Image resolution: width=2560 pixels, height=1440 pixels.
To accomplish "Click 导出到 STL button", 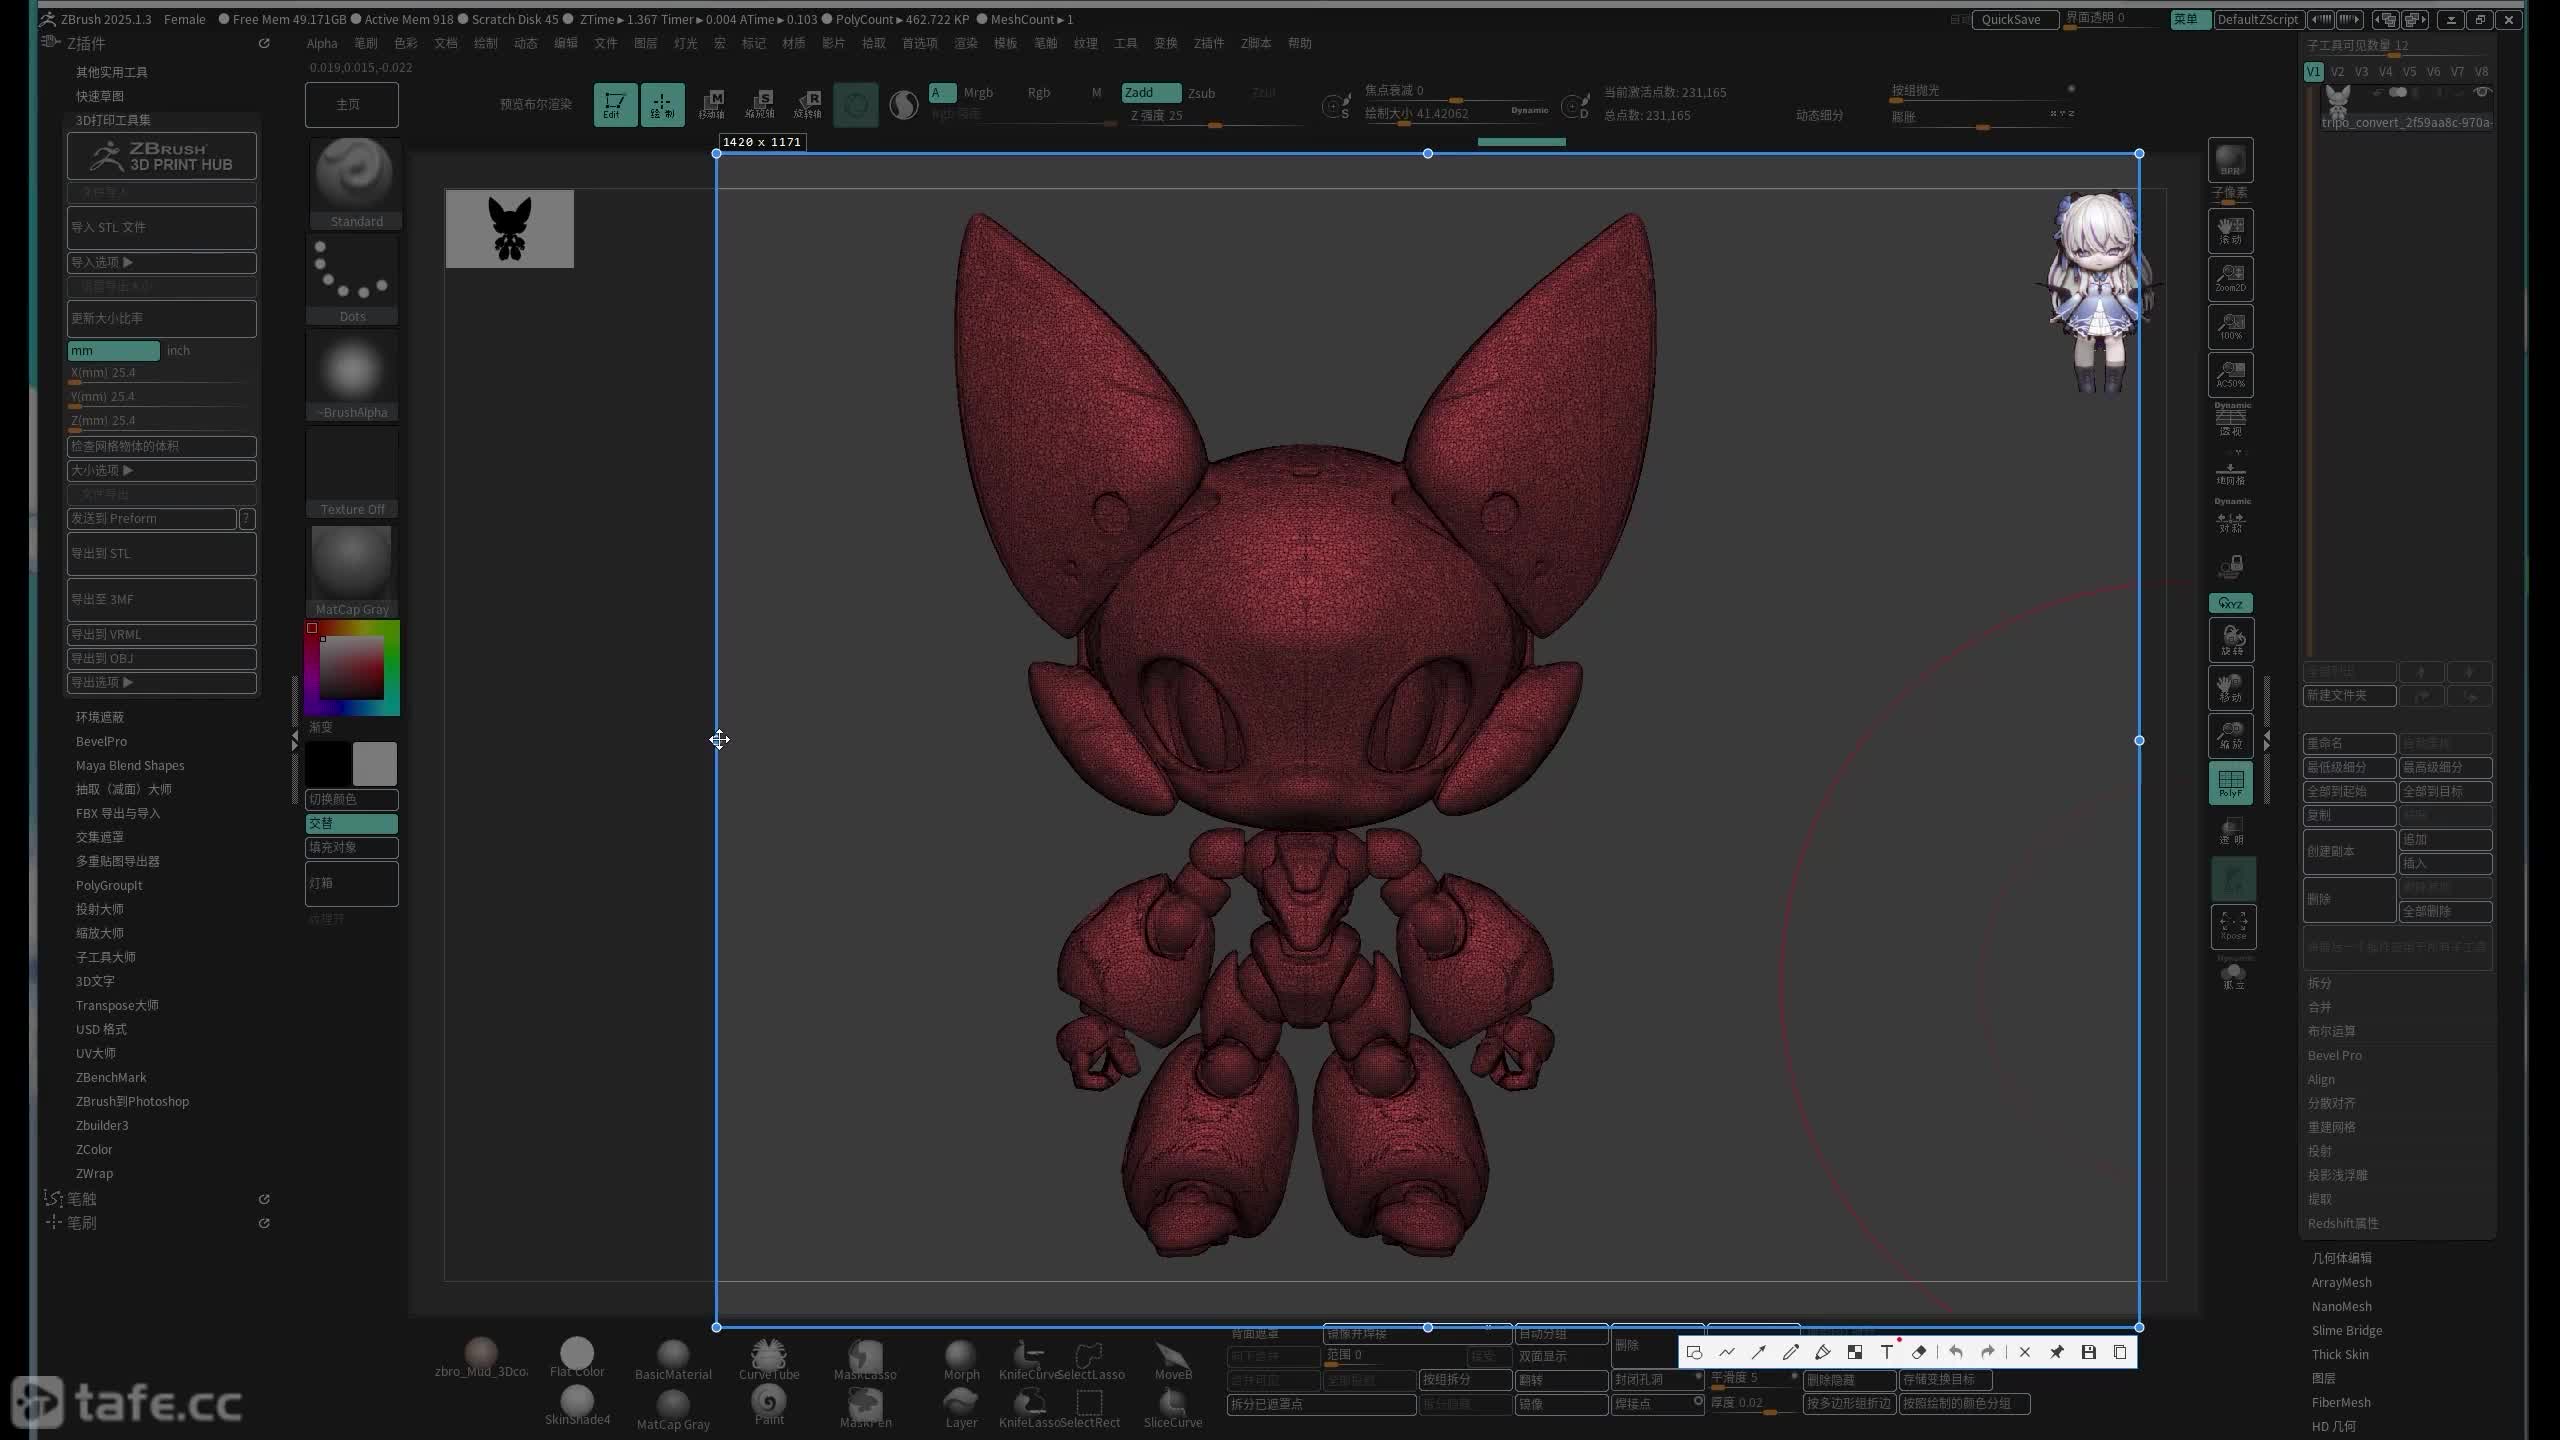I will tap(161, 554).
